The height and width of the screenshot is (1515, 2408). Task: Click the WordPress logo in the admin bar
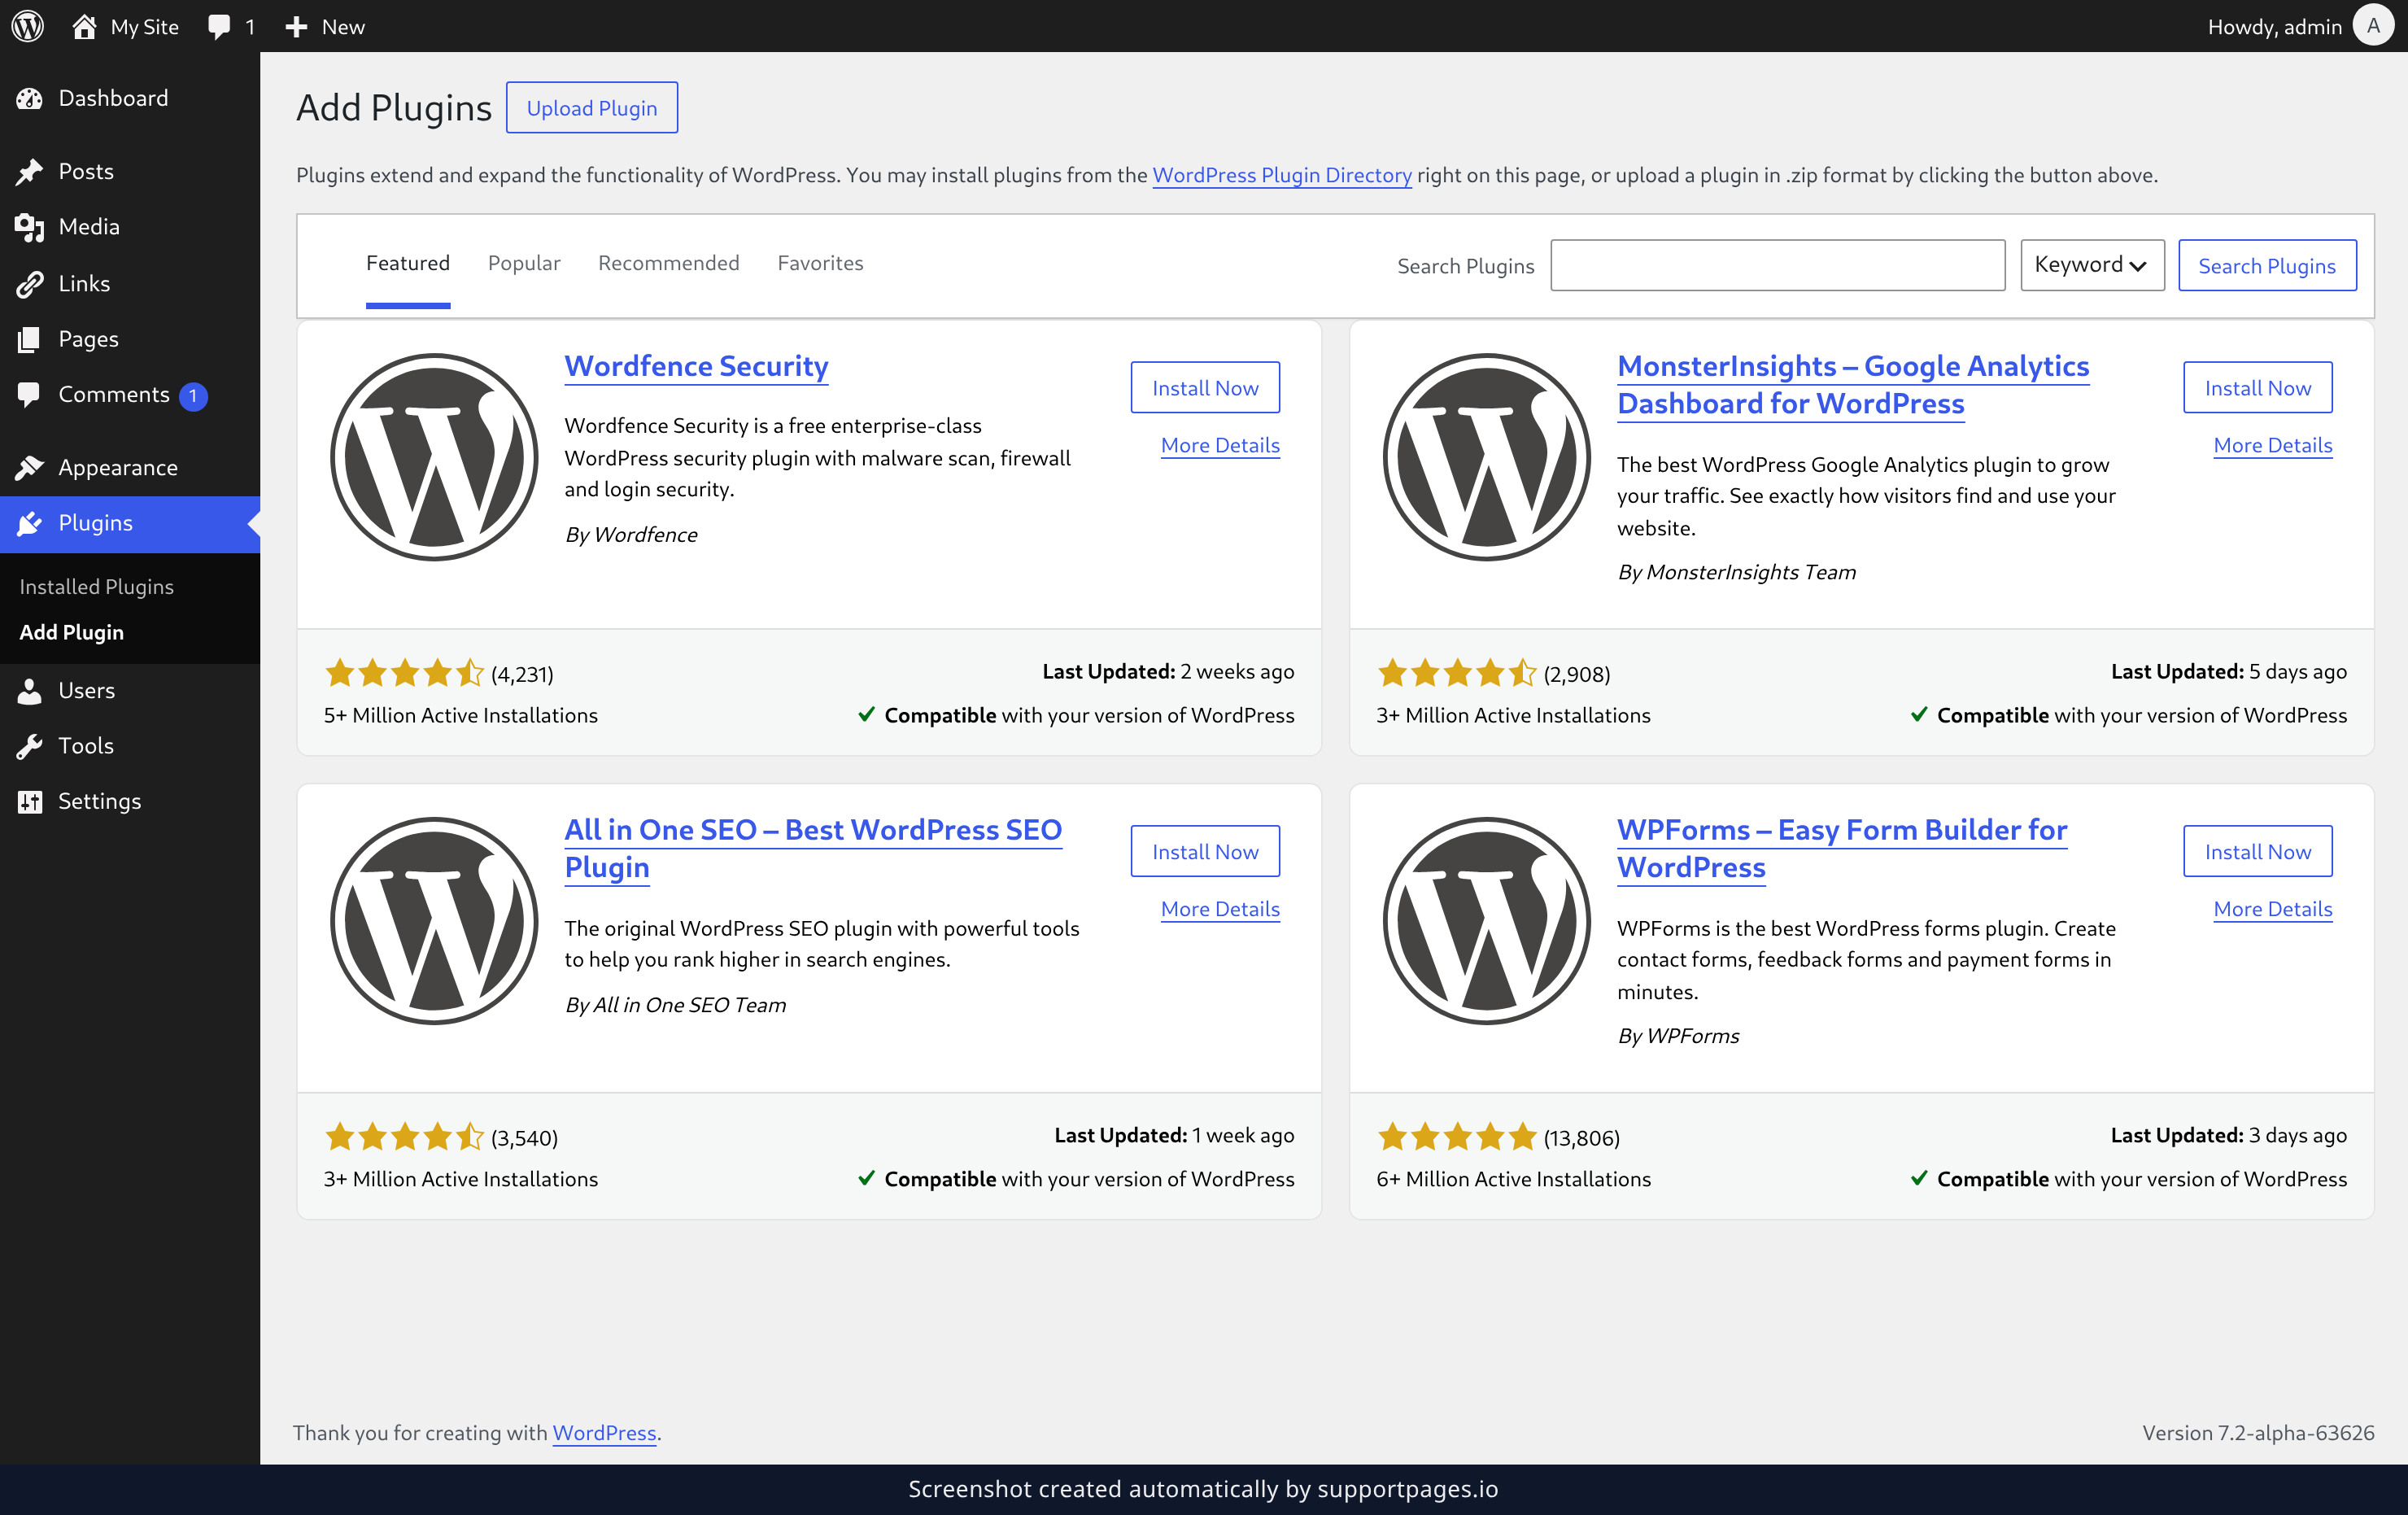point(28,26)
